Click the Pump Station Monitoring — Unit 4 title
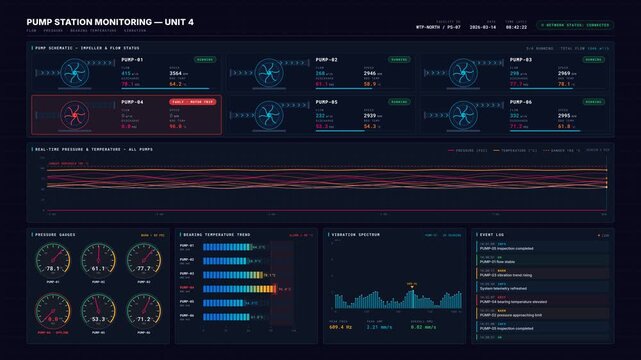Screen dimensions: 641x360 click(110, 22)
